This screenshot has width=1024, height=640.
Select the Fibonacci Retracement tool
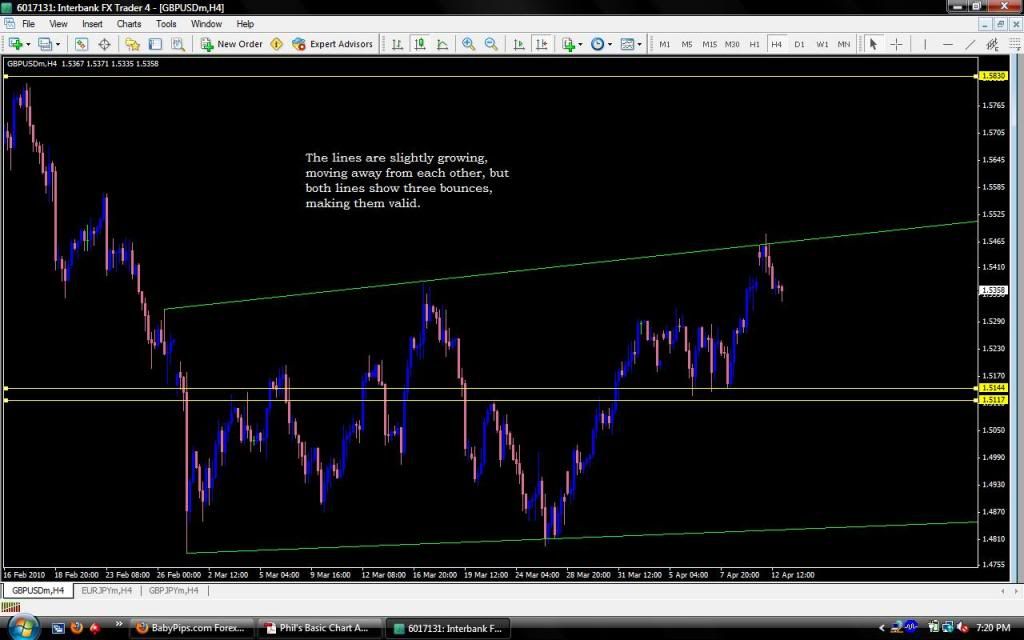coord(1015,44)
